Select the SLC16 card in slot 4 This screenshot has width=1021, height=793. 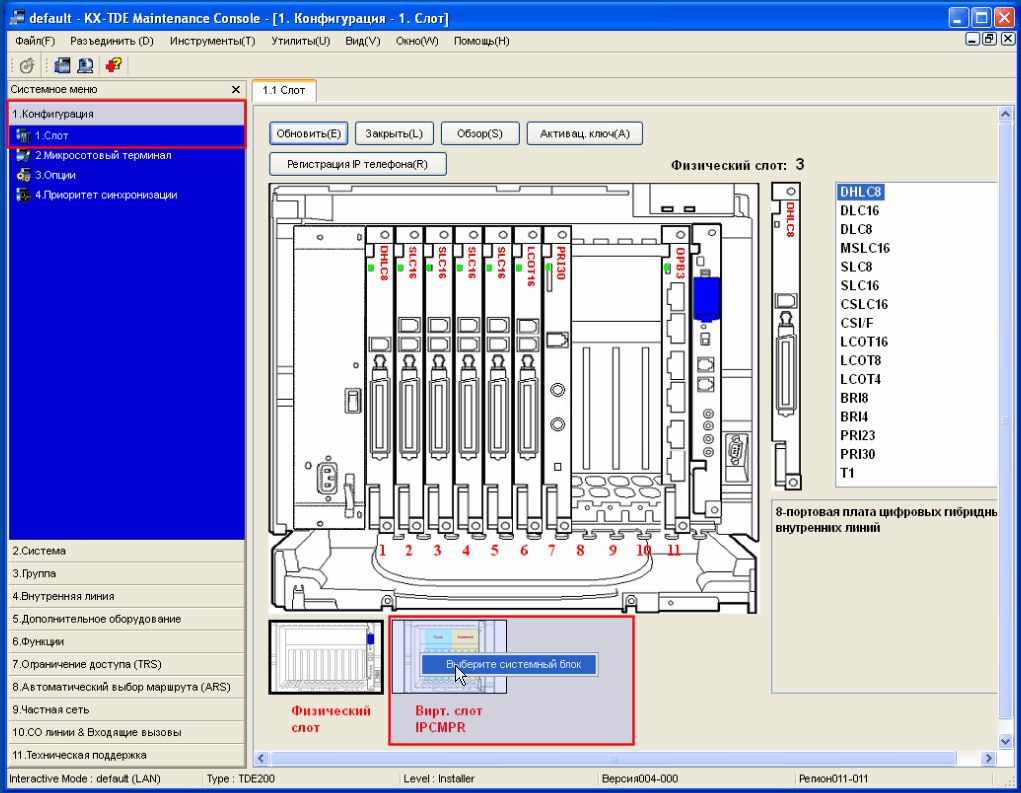[469, 381]
